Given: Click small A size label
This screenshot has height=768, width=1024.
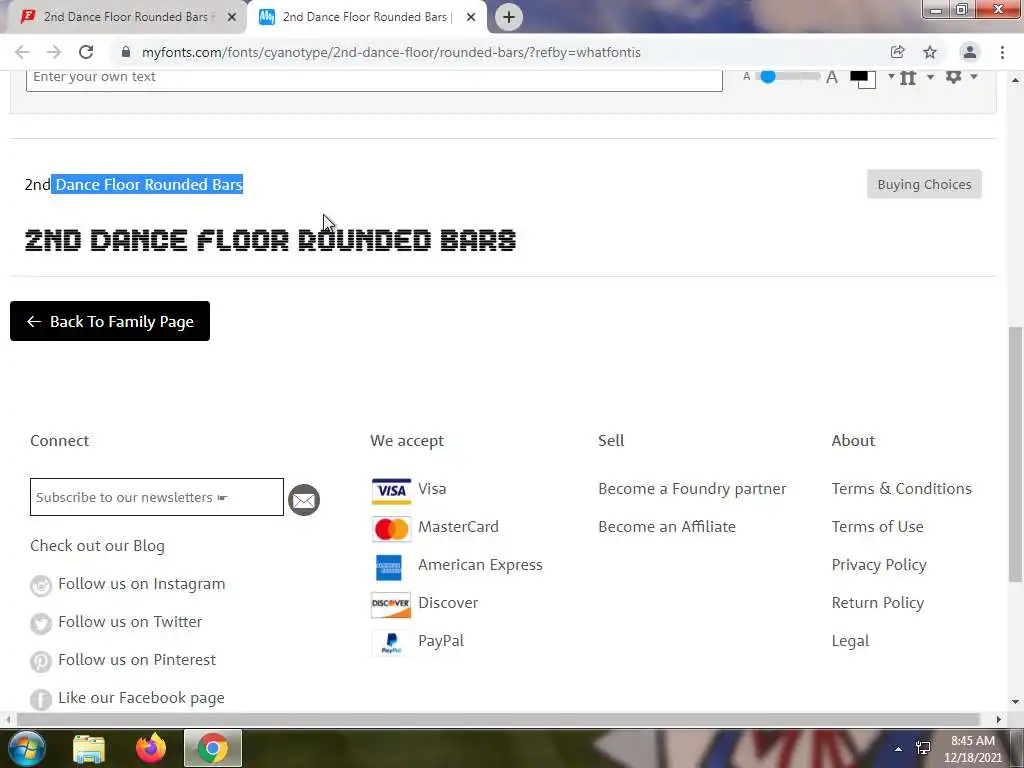Looking at the screenshot, I should pos(746,76).
